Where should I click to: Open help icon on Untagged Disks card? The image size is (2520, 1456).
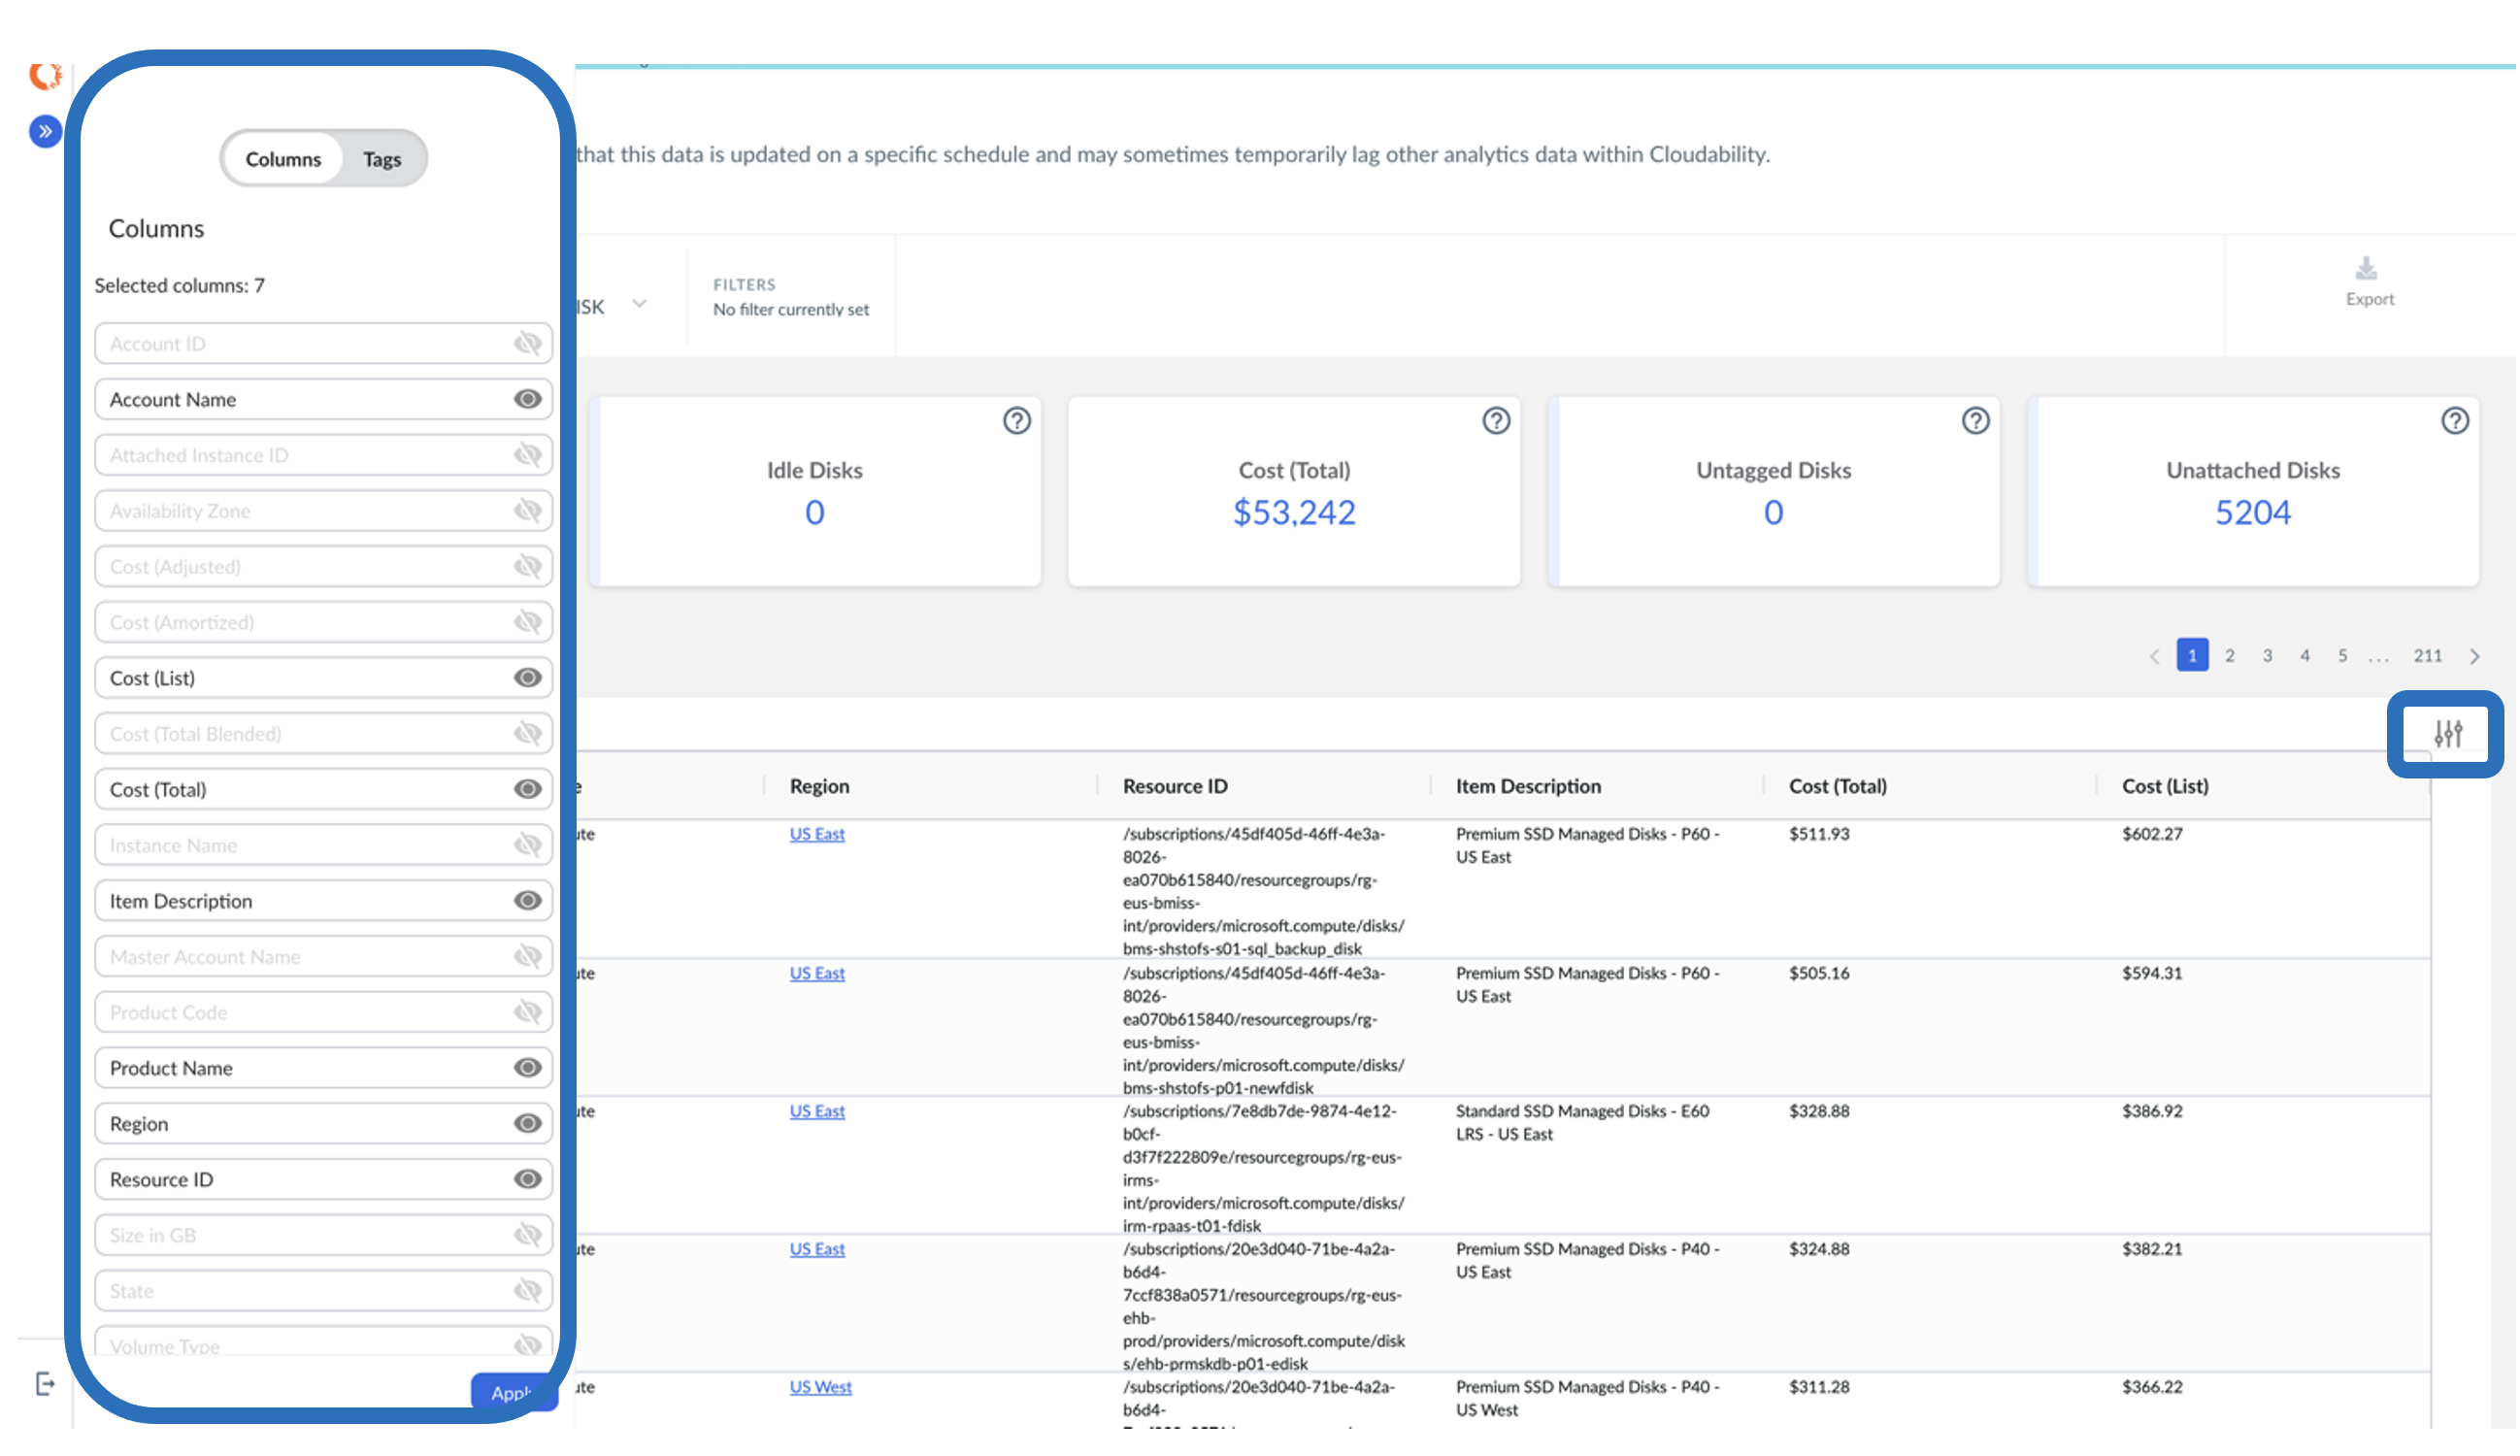click(x=1977, y=421)
